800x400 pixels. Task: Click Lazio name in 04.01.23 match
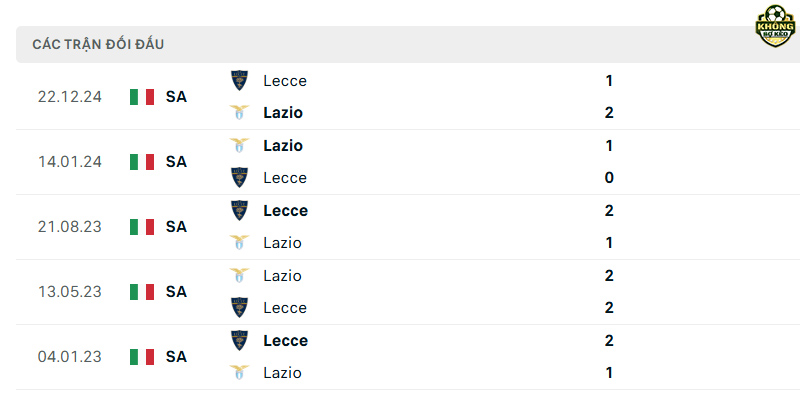pos(283,372)
